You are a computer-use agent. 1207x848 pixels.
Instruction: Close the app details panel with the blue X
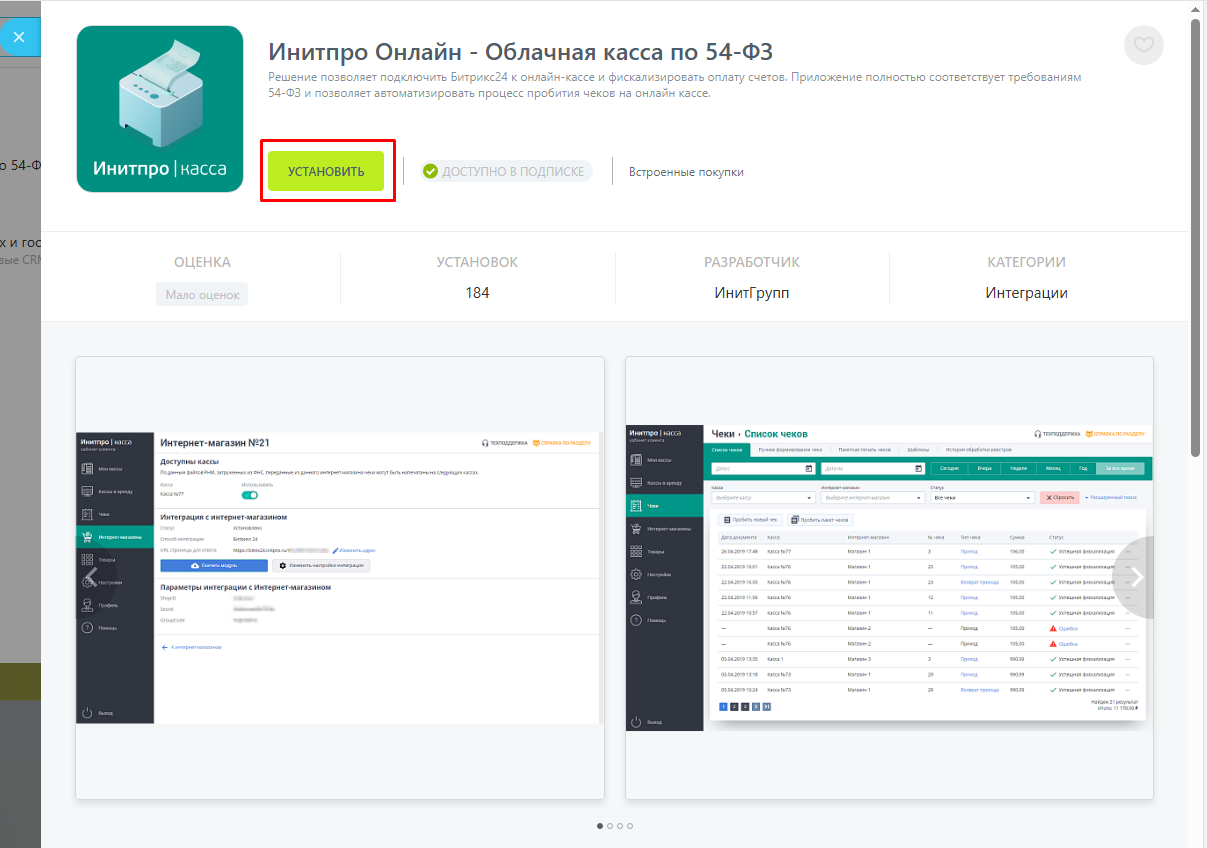[x=19, y=38]
